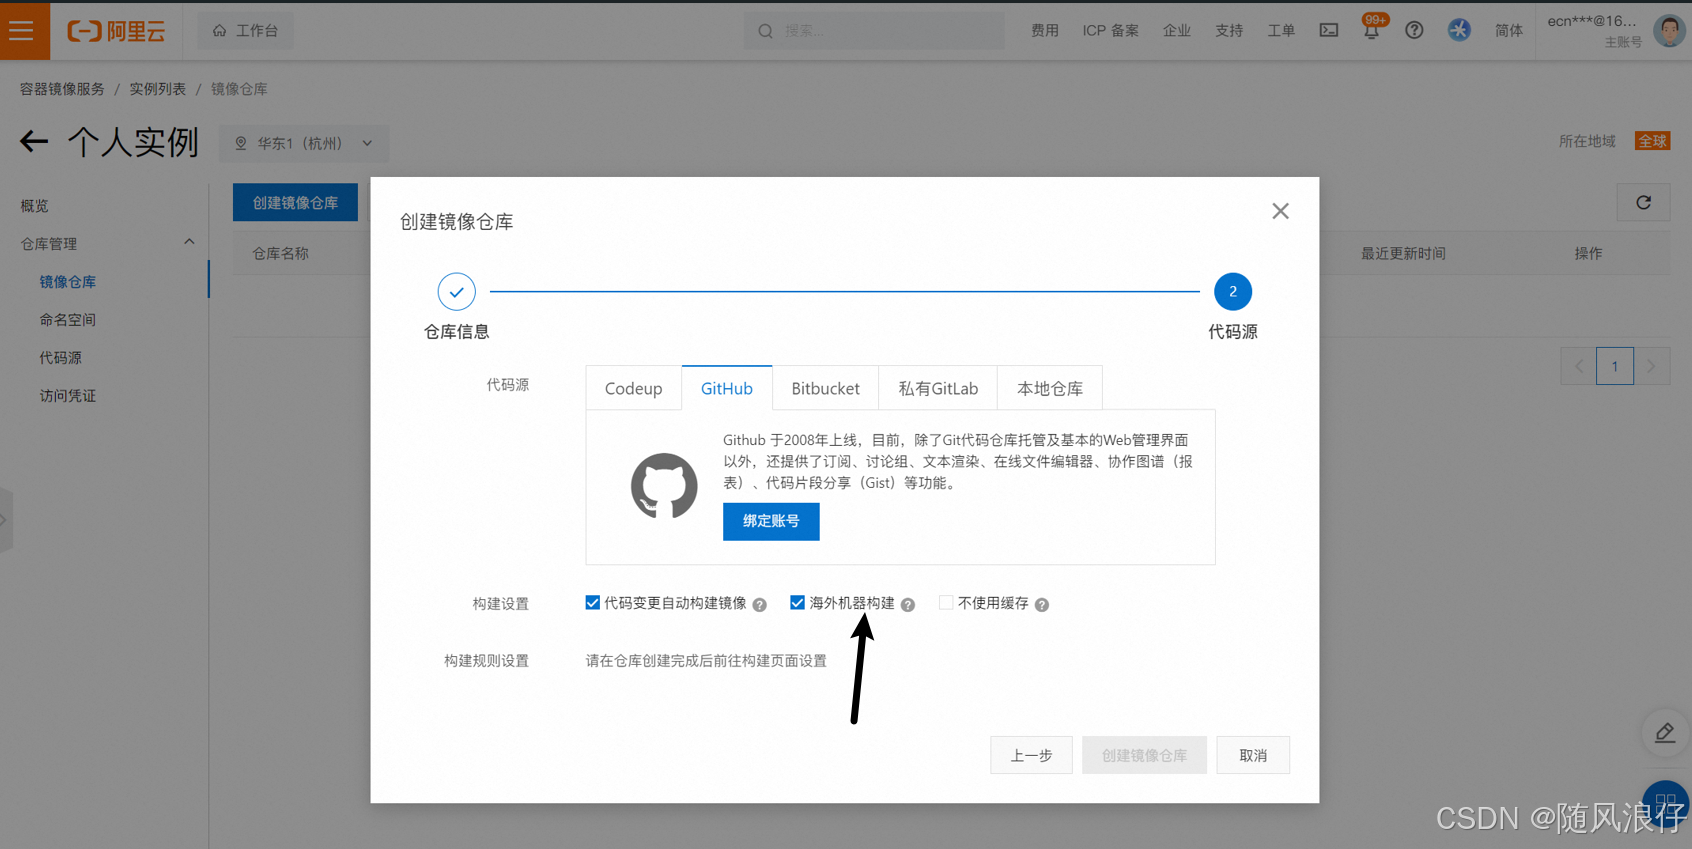Open the notifications bell
The width and height of the screenshot is (1692, 849).
(x=1372, y=29)
